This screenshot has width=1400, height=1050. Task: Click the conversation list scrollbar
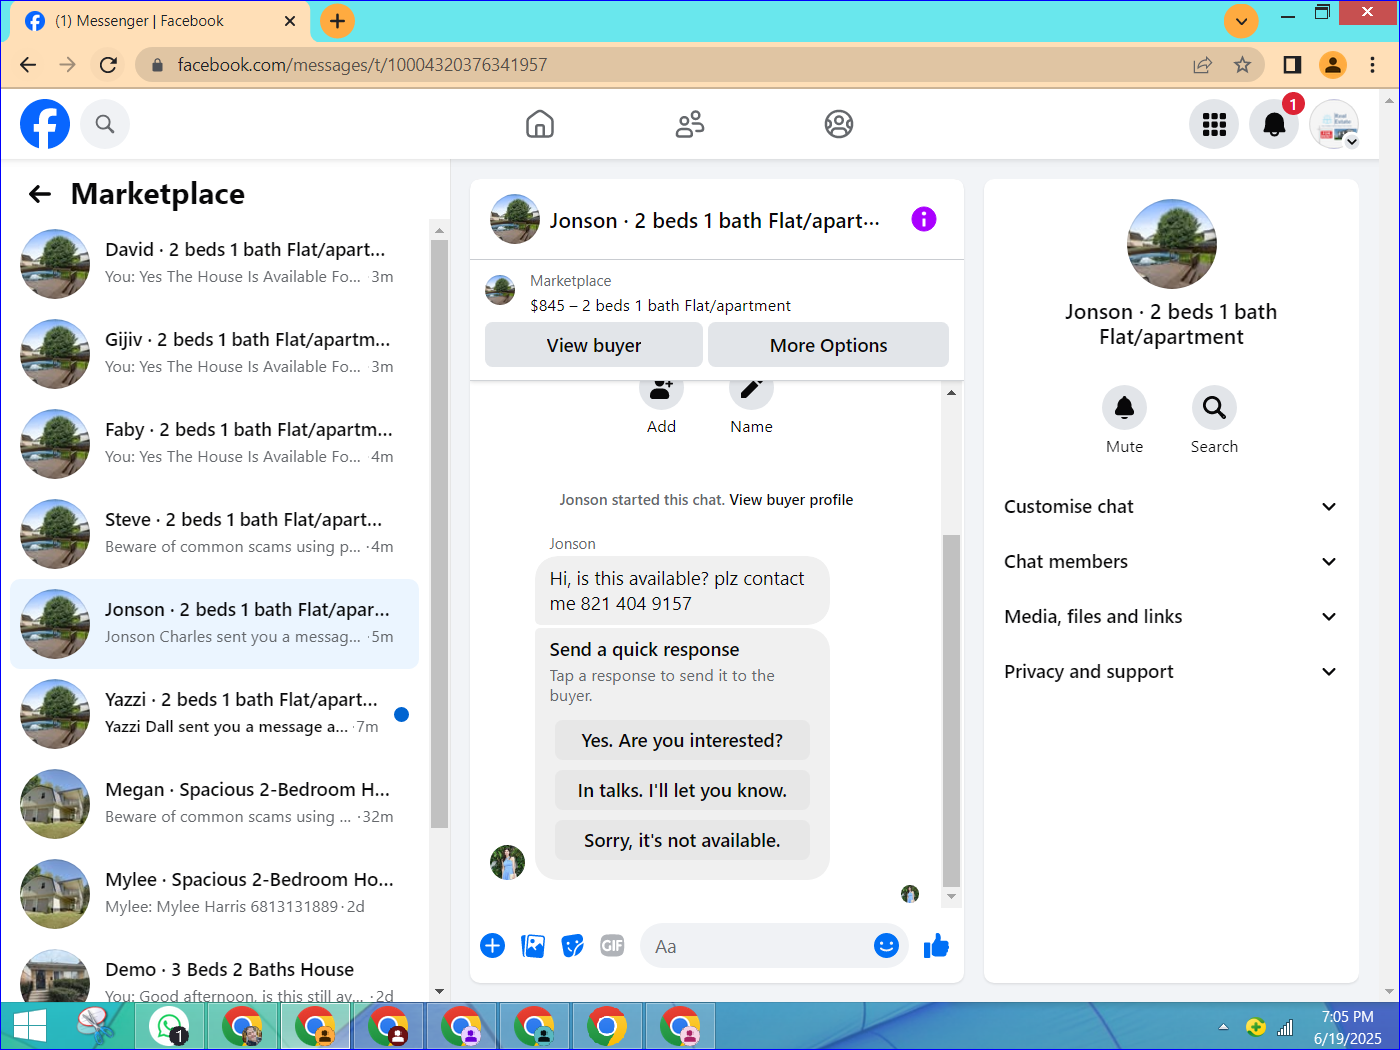click(439, 532)
